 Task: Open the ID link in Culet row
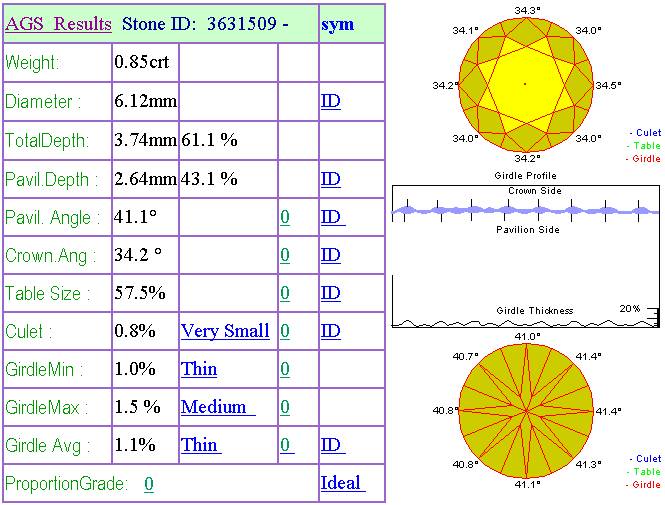(331, 331)
